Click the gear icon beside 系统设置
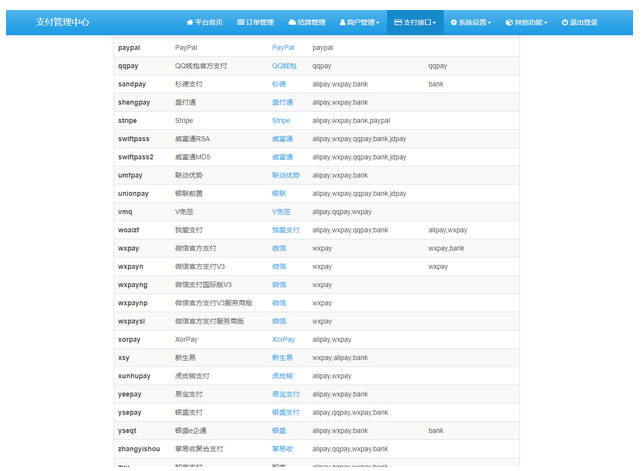The image size is (643, 471). click(x=454, y=21)
